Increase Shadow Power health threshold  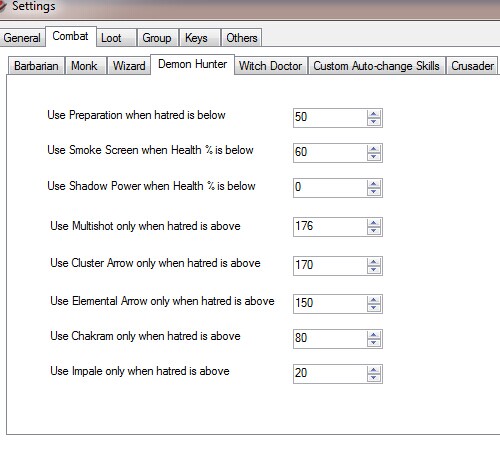[374, 184]
